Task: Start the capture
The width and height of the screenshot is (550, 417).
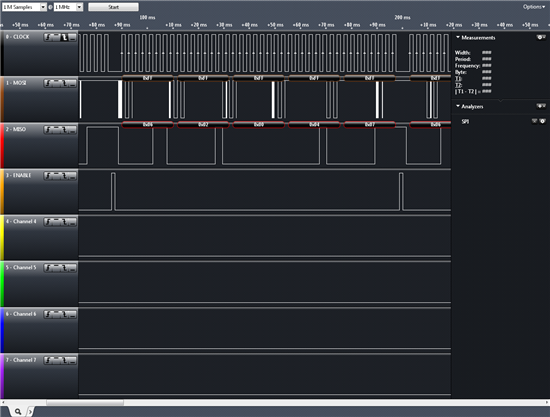Action: pos(113,7)
